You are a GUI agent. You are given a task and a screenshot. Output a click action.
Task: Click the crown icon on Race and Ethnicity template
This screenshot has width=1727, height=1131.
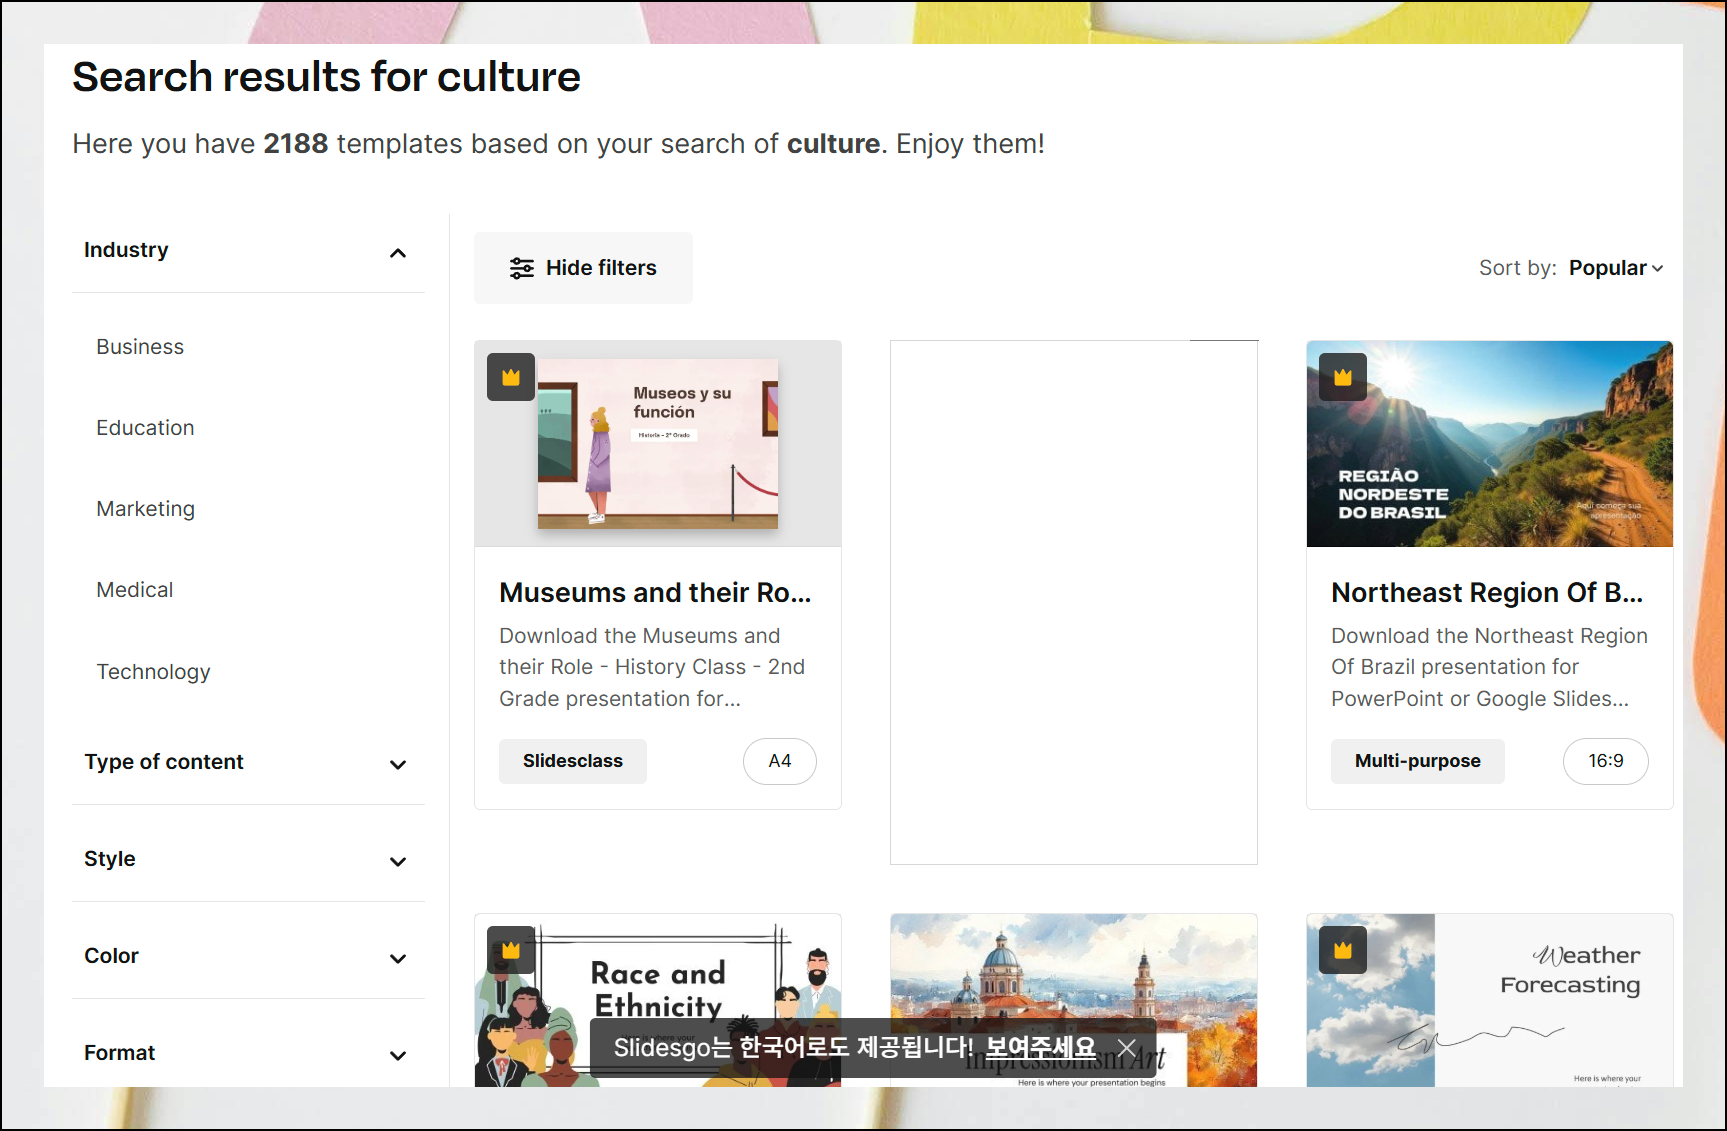tap(511, 950)
